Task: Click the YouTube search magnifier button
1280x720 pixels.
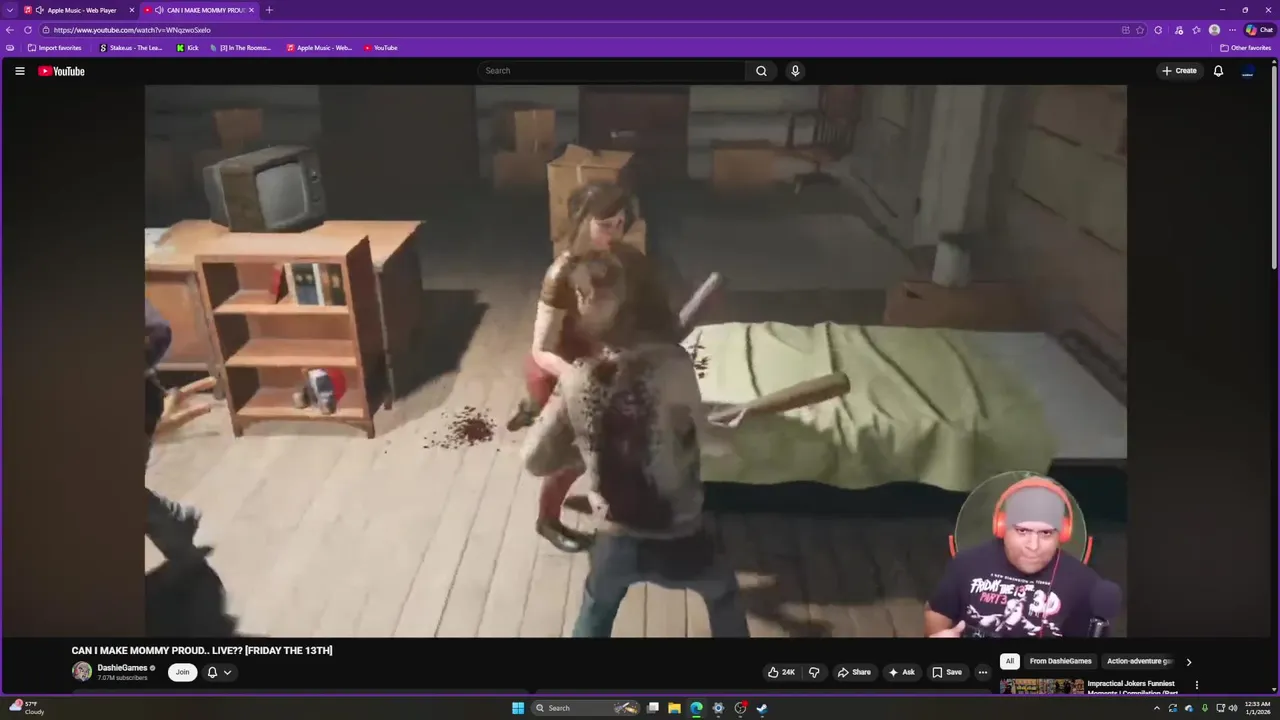Action: coord(761,71)
